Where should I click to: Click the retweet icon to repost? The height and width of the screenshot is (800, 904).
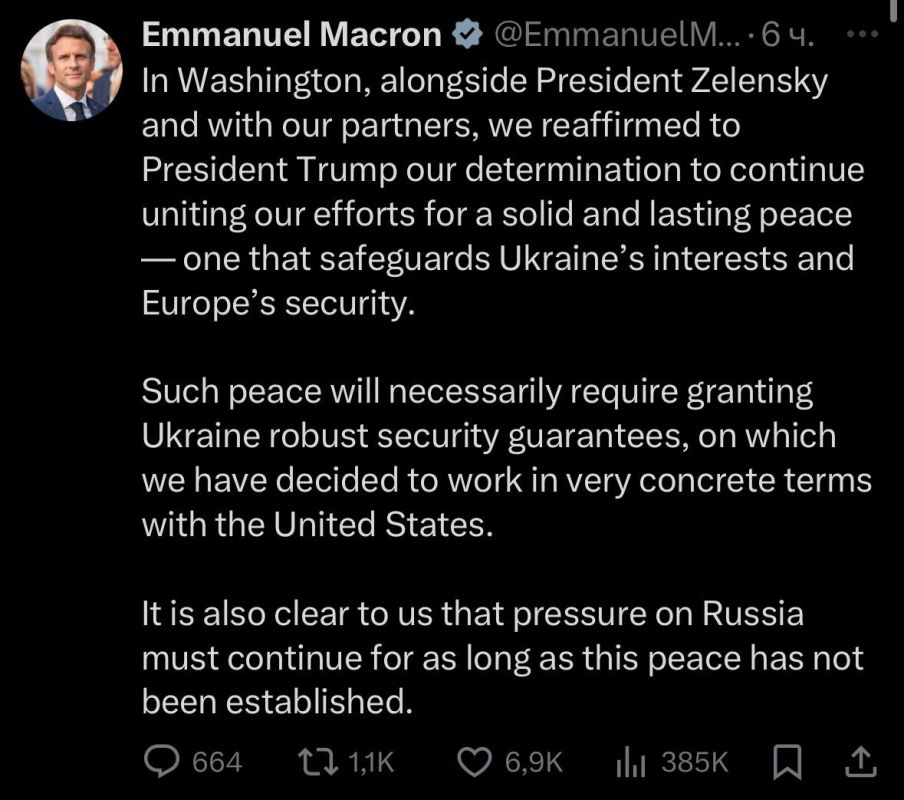click(319, 761)
